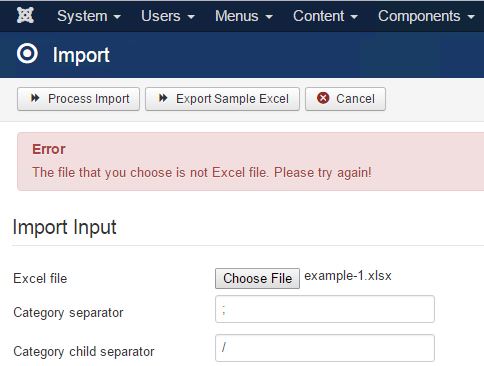This screenshot has width=484, height=366.
Task: Expand the Menus dropdown caret
Action: pyautogui.click(x=269, y=17)
